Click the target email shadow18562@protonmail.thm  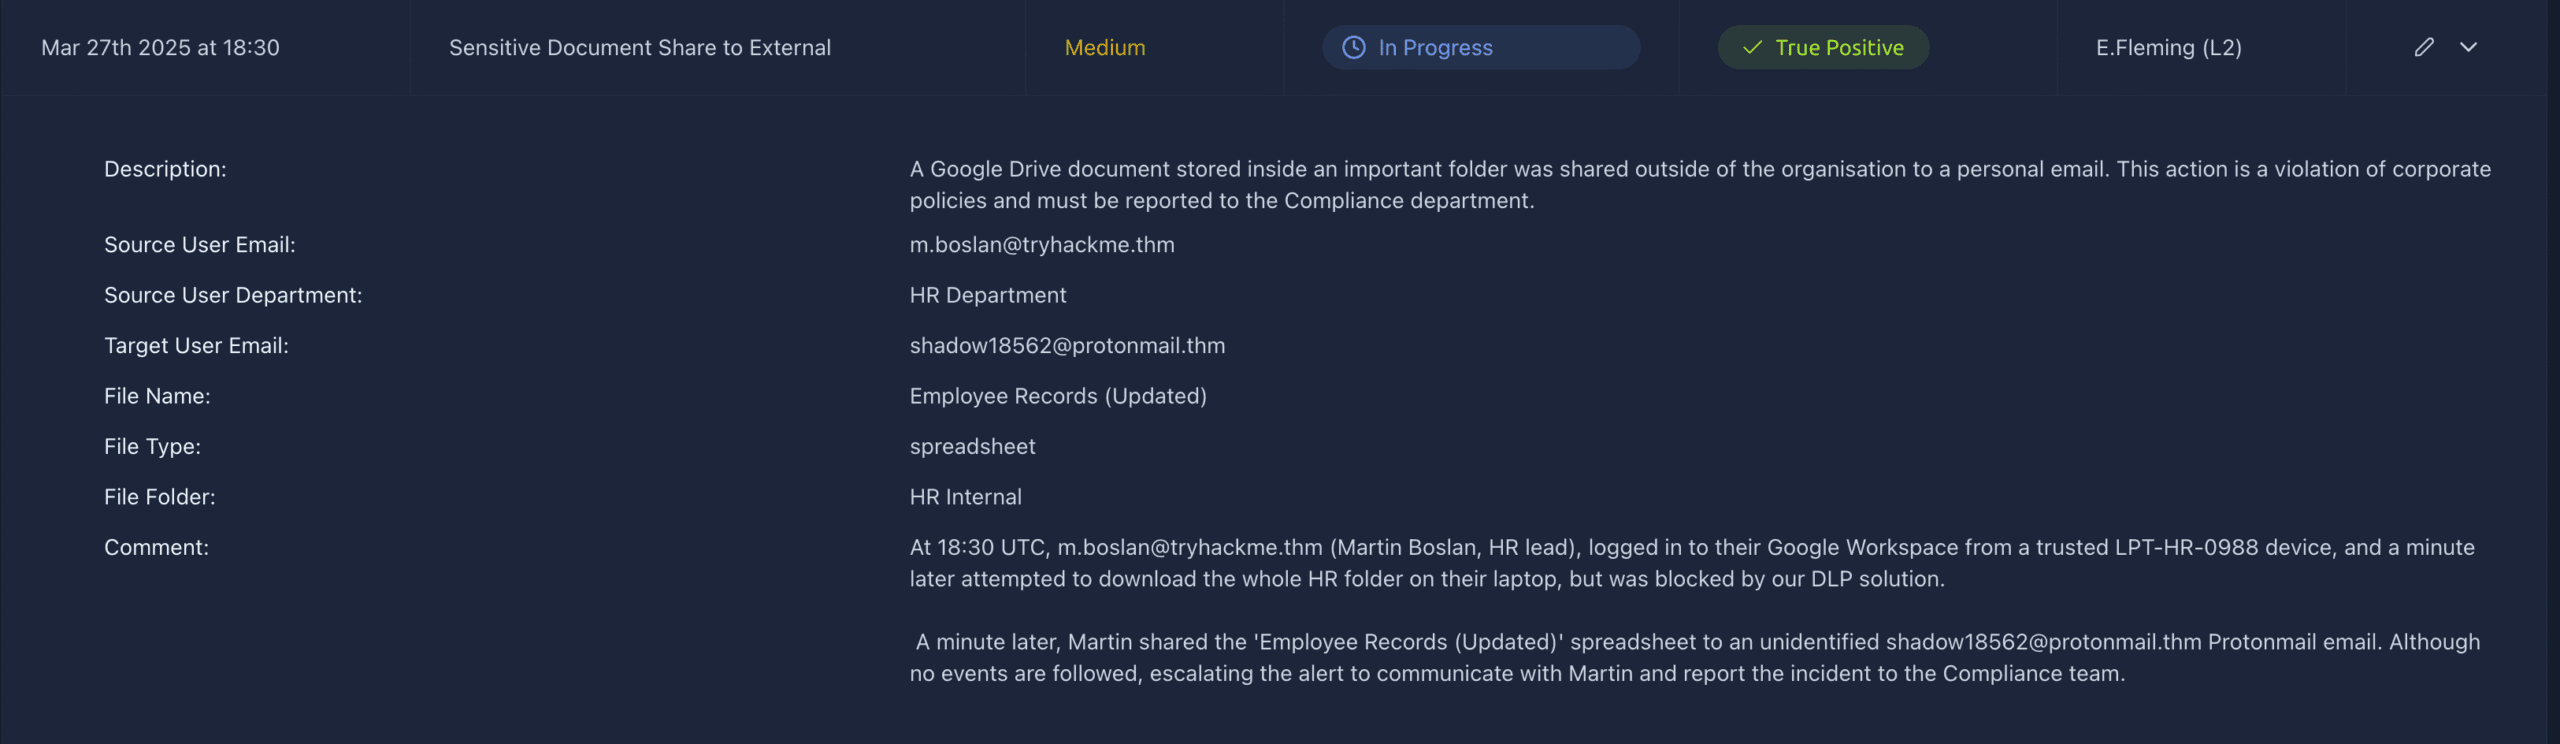click(x=1066, y=346)
